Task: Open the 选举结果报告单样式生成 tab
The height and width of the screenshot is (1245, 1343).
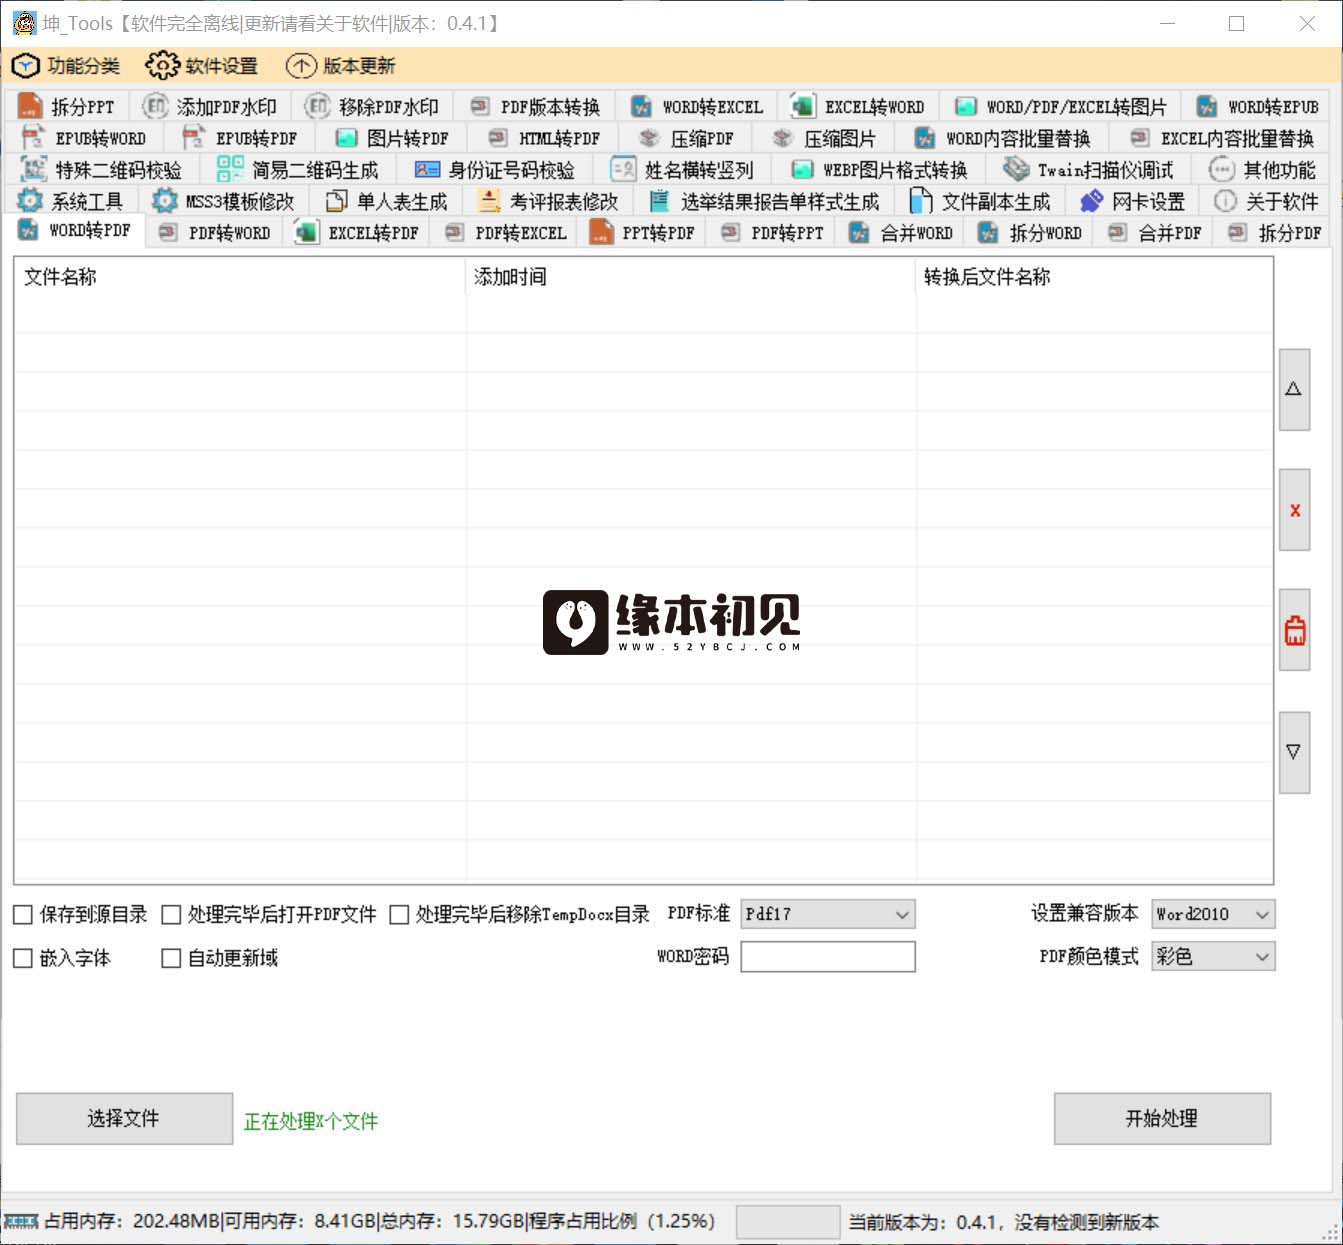Action: (765, 201)
